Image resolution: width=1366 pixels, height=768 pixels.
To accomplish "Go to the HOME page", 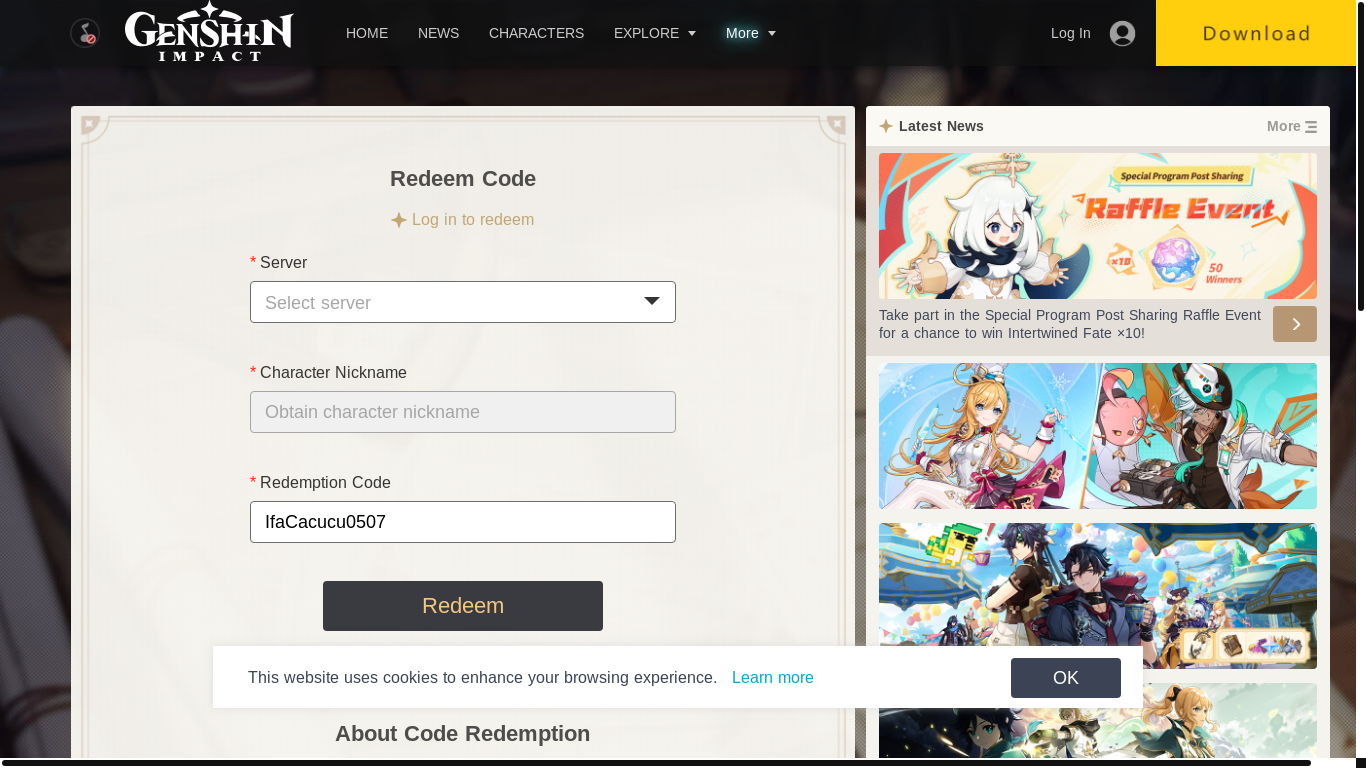I will [x=367, y=33].
